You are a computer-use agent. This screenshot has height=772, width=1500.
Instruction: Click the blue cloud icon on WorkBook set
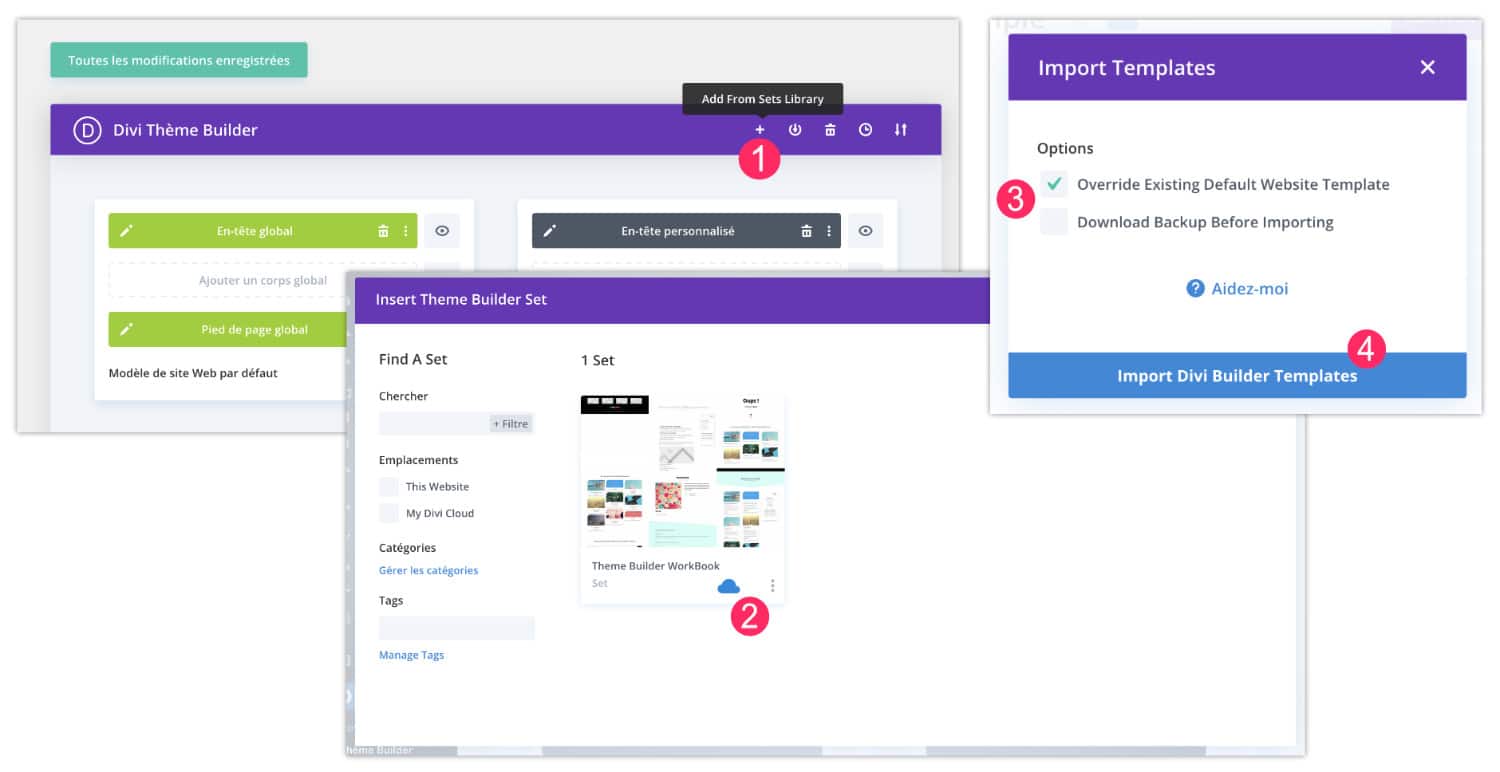click(x=729, y=586)
